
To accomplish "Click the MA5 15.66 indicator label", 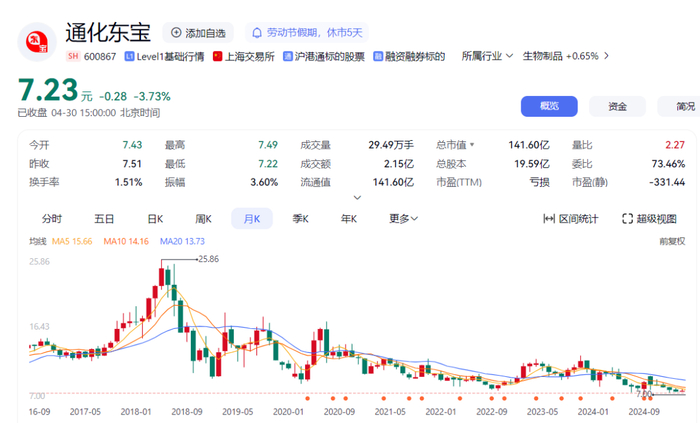I will [x=72, y=241].
